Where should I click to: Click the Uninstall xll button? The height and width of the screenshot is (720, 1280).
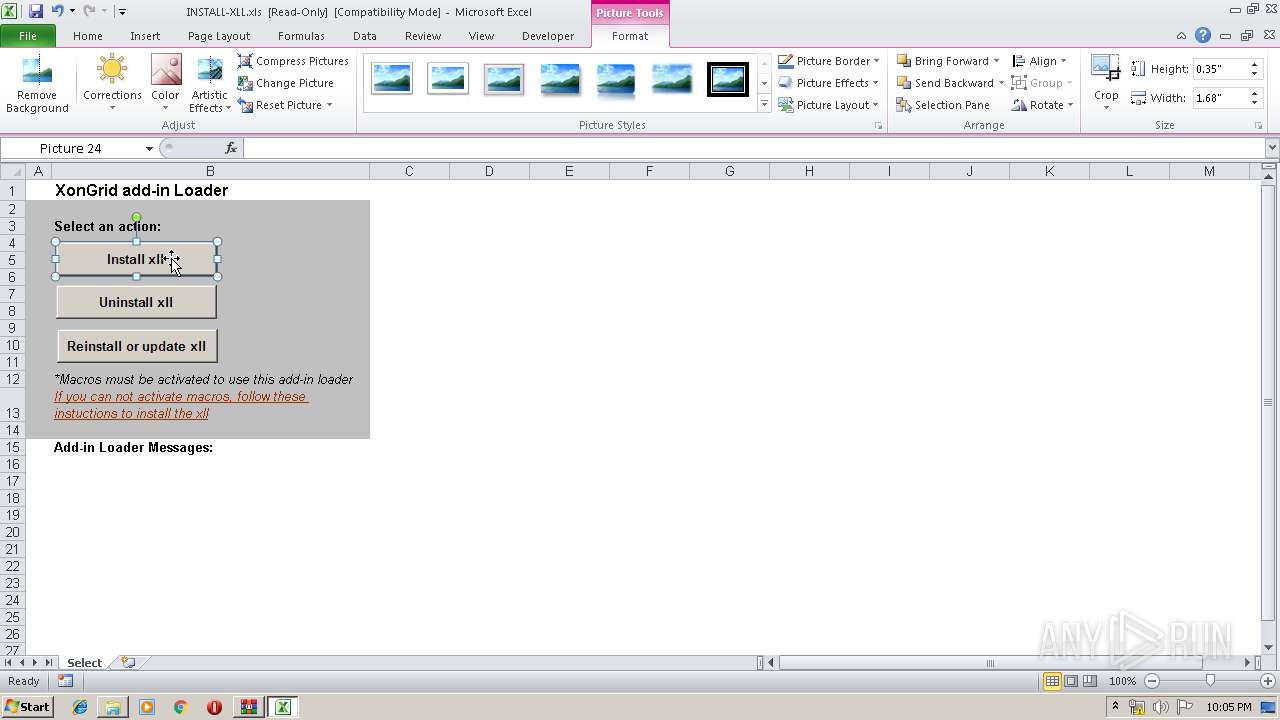[x=136, y=302]
